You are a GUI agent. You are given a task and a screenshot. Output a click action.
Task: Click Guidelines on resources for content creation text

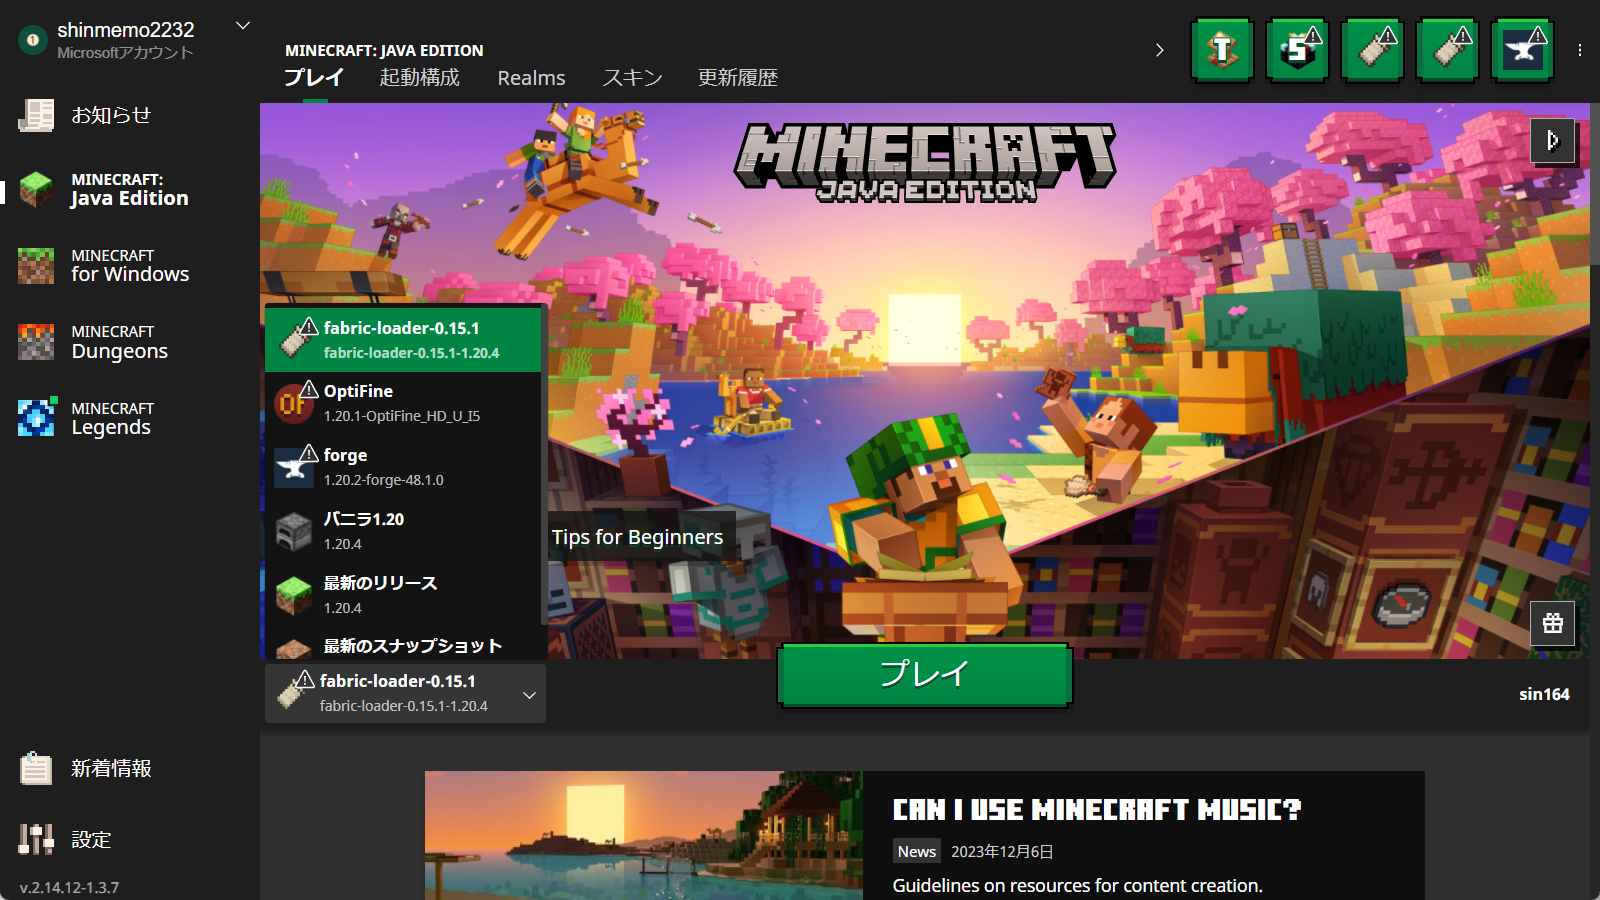pos(1077,885)
